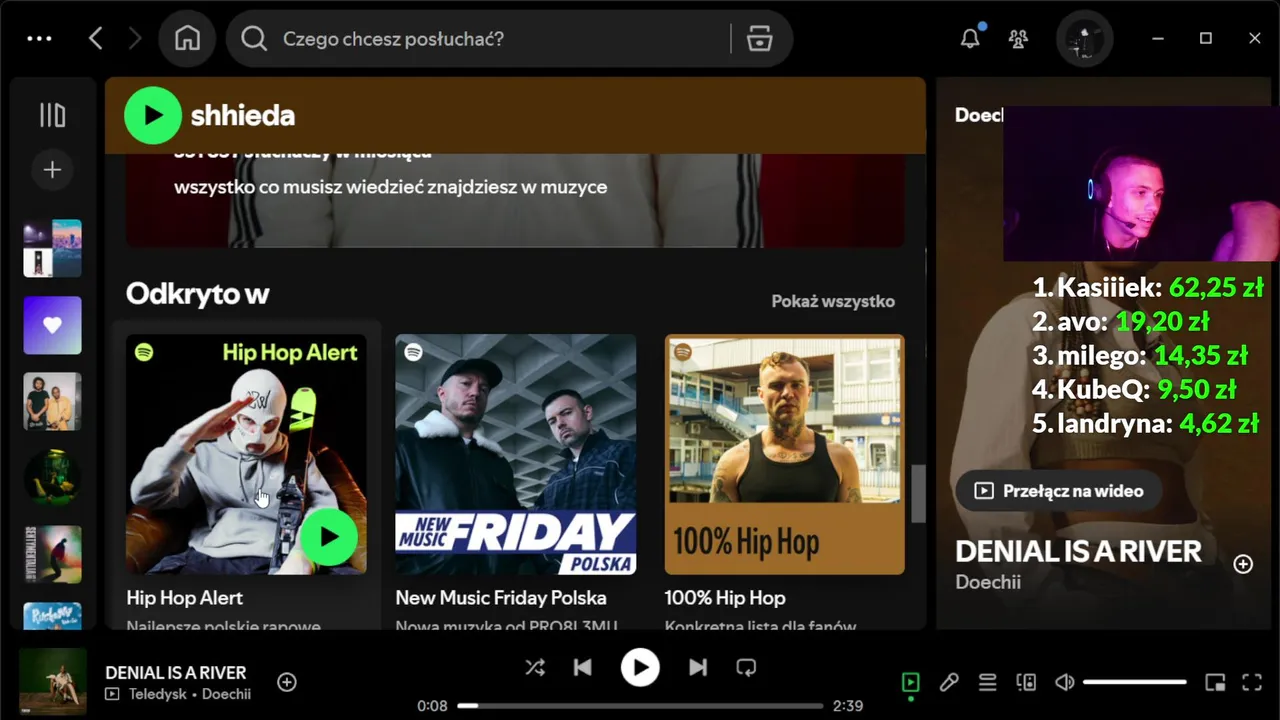Open the three-dots app menu
This screenshot has height=720, width=1280.
tap(39, 39)
